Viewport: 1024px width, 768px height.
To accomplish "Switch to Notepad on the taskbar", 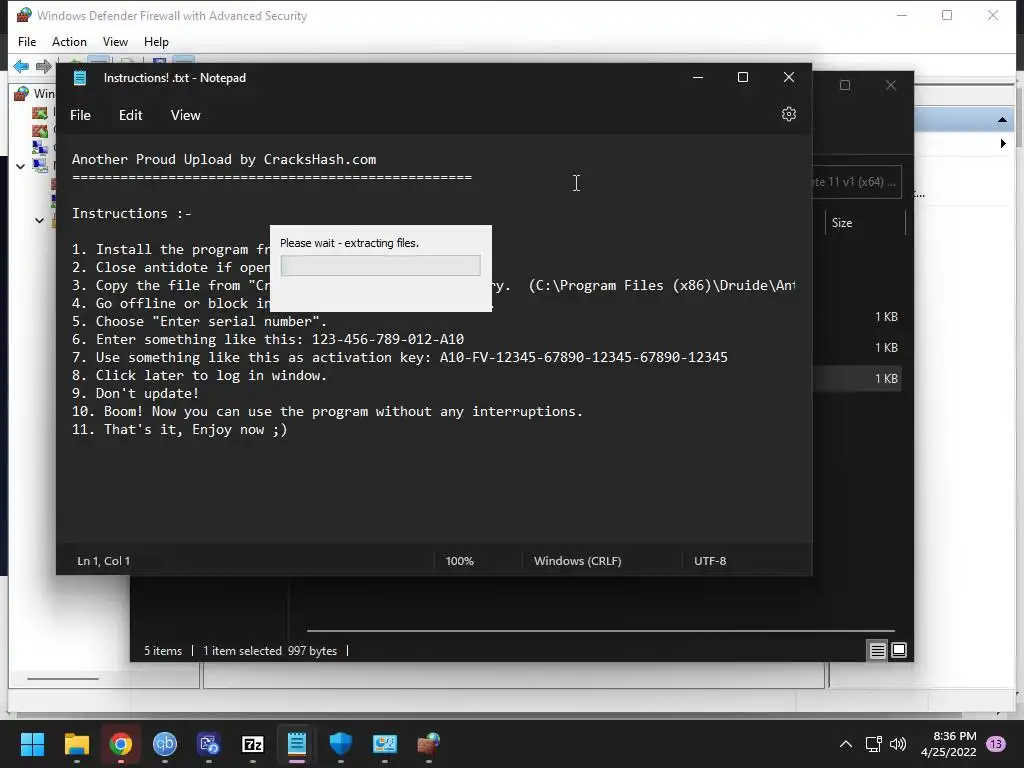I will point(296,744).
